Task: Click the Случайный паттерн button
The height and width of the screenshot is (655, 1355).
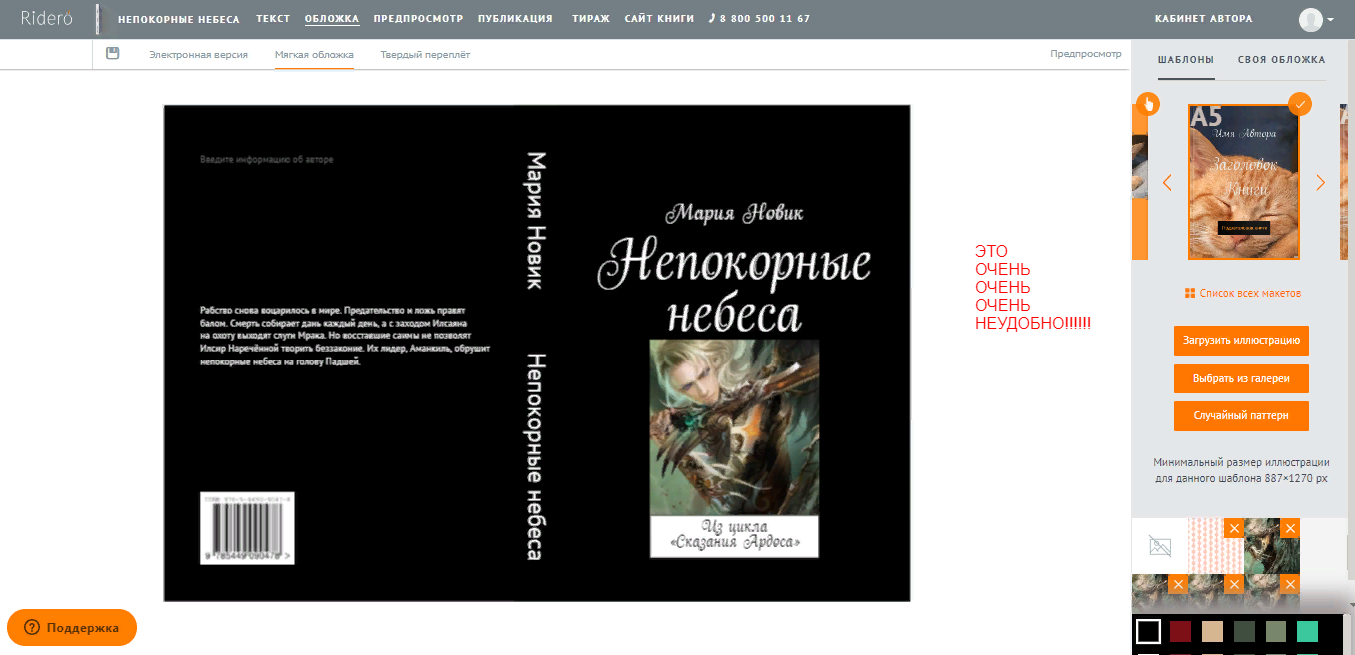Action: coord(1241,415)
